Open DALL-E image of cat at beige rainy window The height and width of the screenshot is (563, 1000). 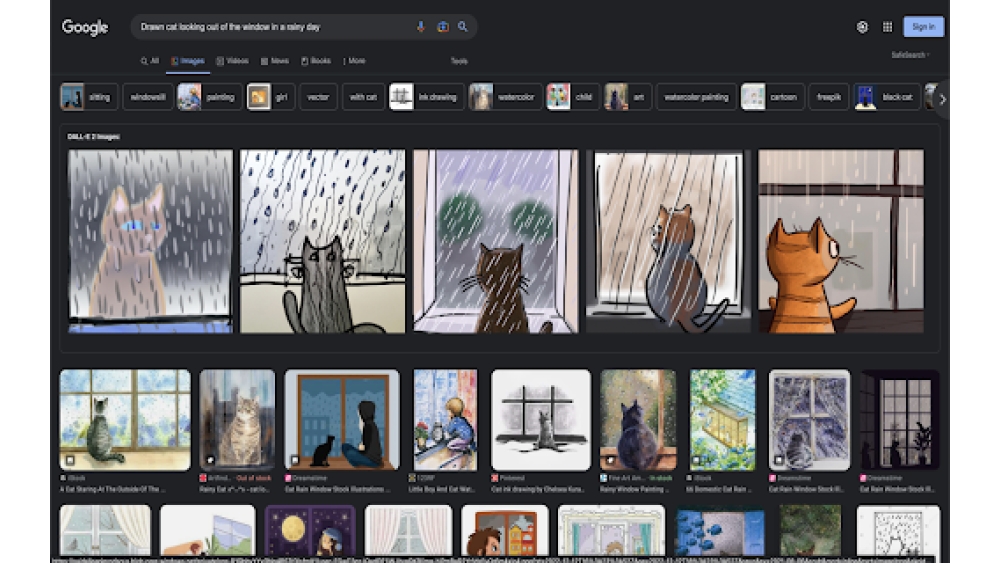pyautogui.click(x=668, y=241)
